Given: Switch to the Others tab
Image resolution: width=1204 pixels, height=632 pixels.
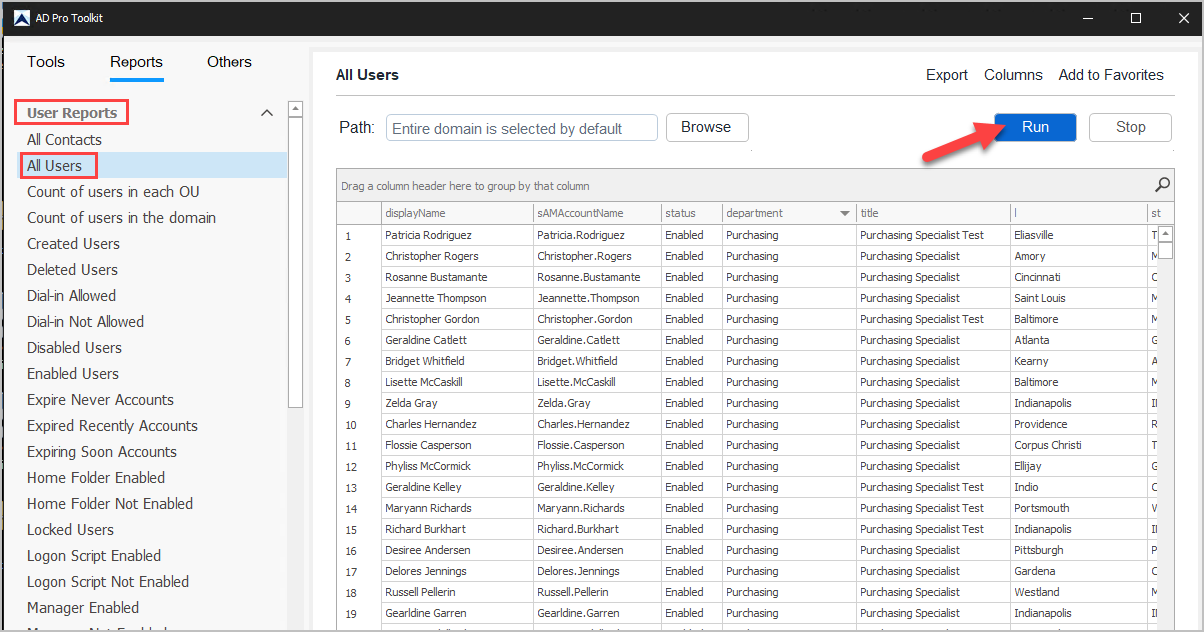Looking at the screenshot, I should [229, 62].
